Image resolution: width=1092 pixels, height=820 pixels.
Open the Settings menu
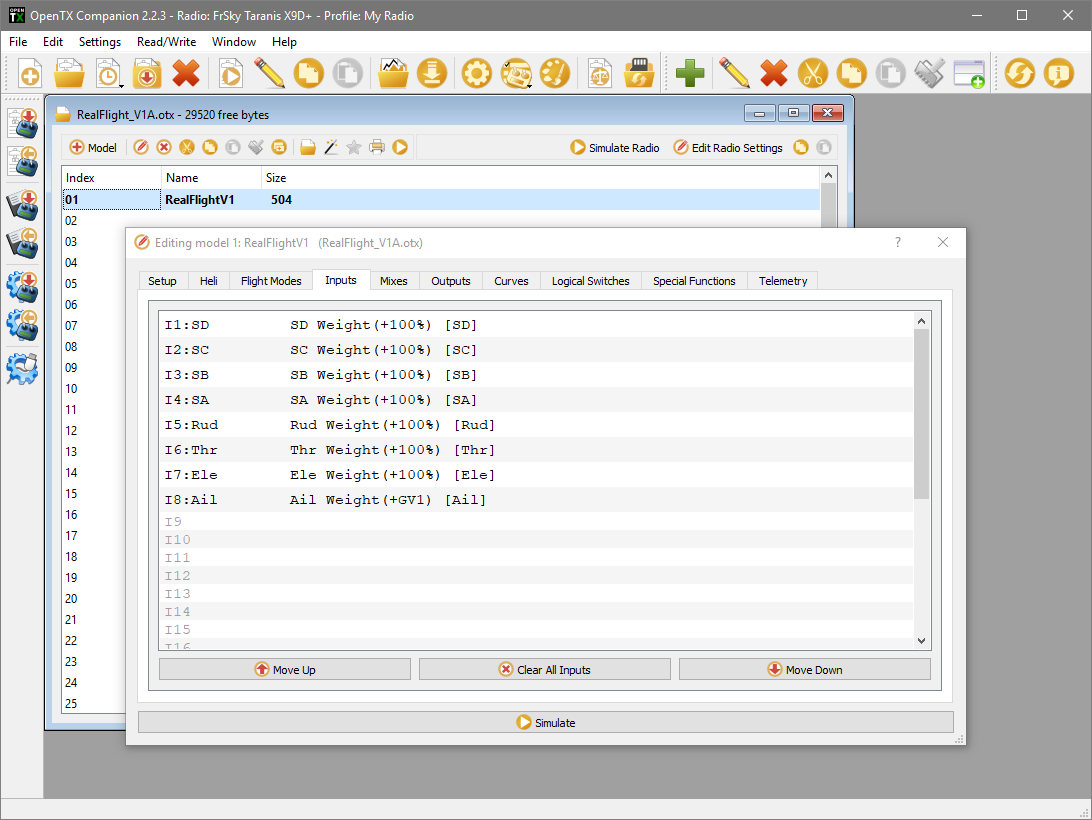point(100,42)
